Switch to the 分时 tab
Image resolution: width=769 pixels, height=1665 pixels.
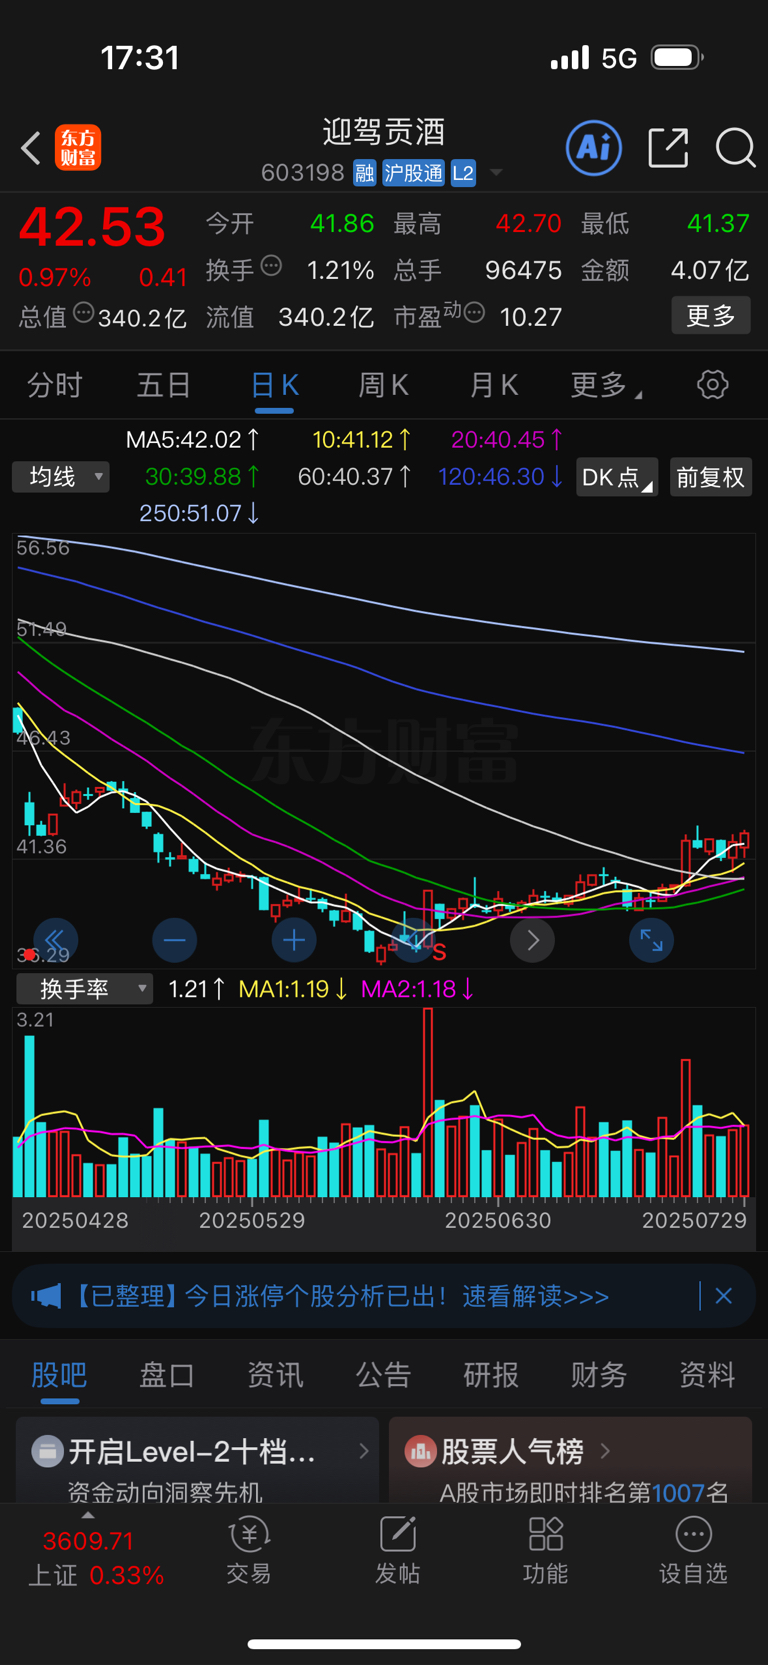(x=54, y=385)
